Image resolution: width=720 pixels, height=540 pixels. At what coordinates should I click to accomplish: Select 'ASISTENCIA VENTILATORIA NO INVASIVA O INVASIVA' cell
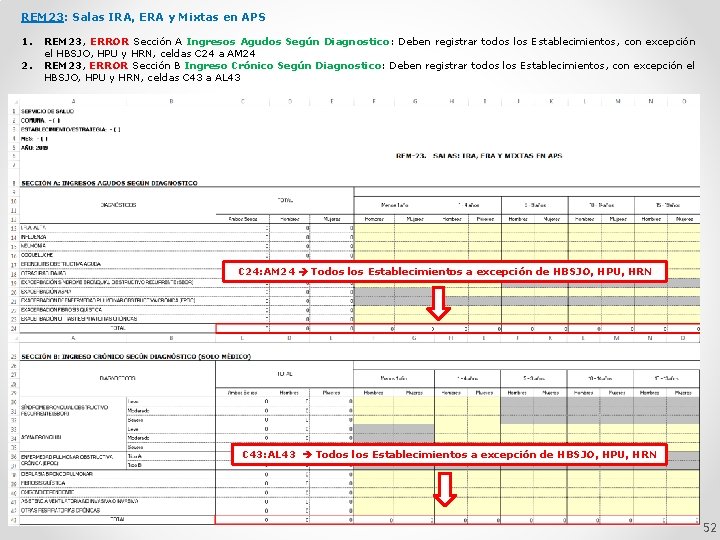pos(79,501)
